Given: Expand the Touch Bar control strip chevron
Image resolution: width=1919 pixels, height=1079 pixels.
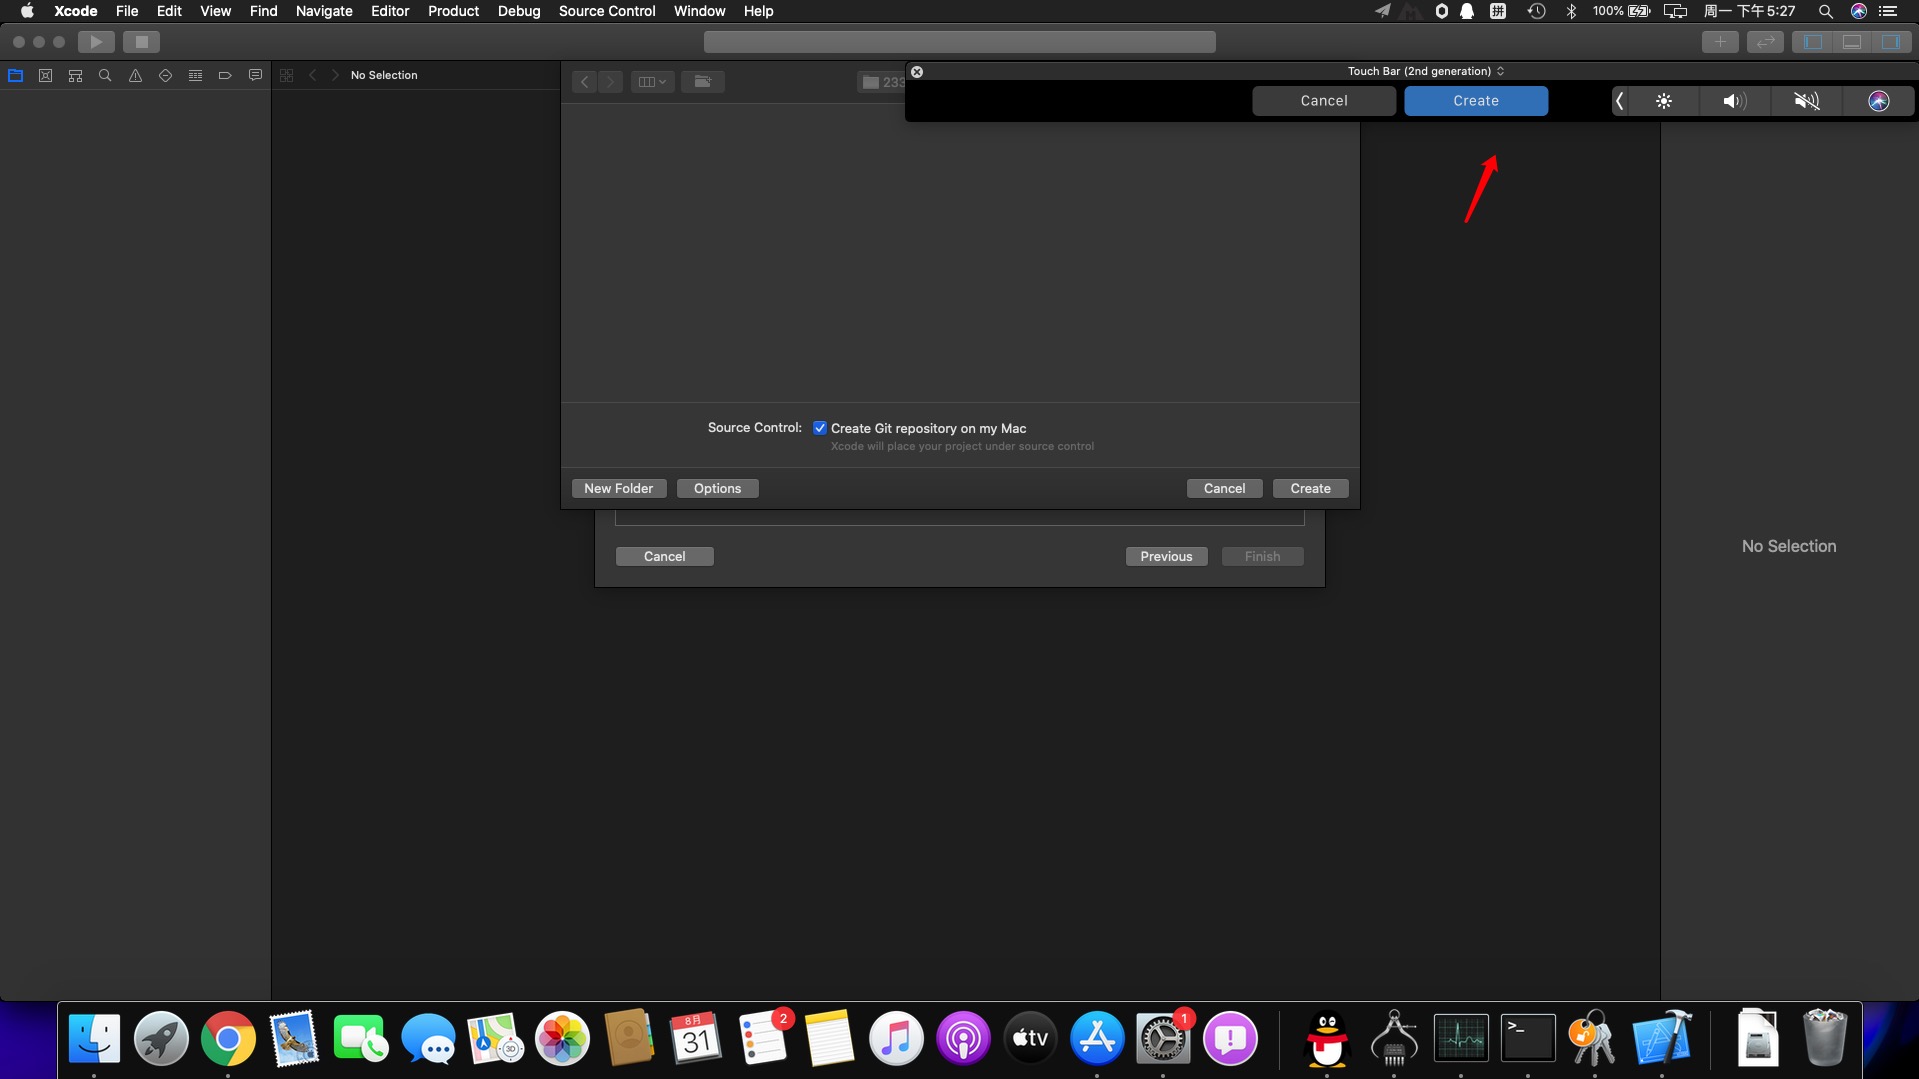Looking at the screenshot, I should 1620,101.
